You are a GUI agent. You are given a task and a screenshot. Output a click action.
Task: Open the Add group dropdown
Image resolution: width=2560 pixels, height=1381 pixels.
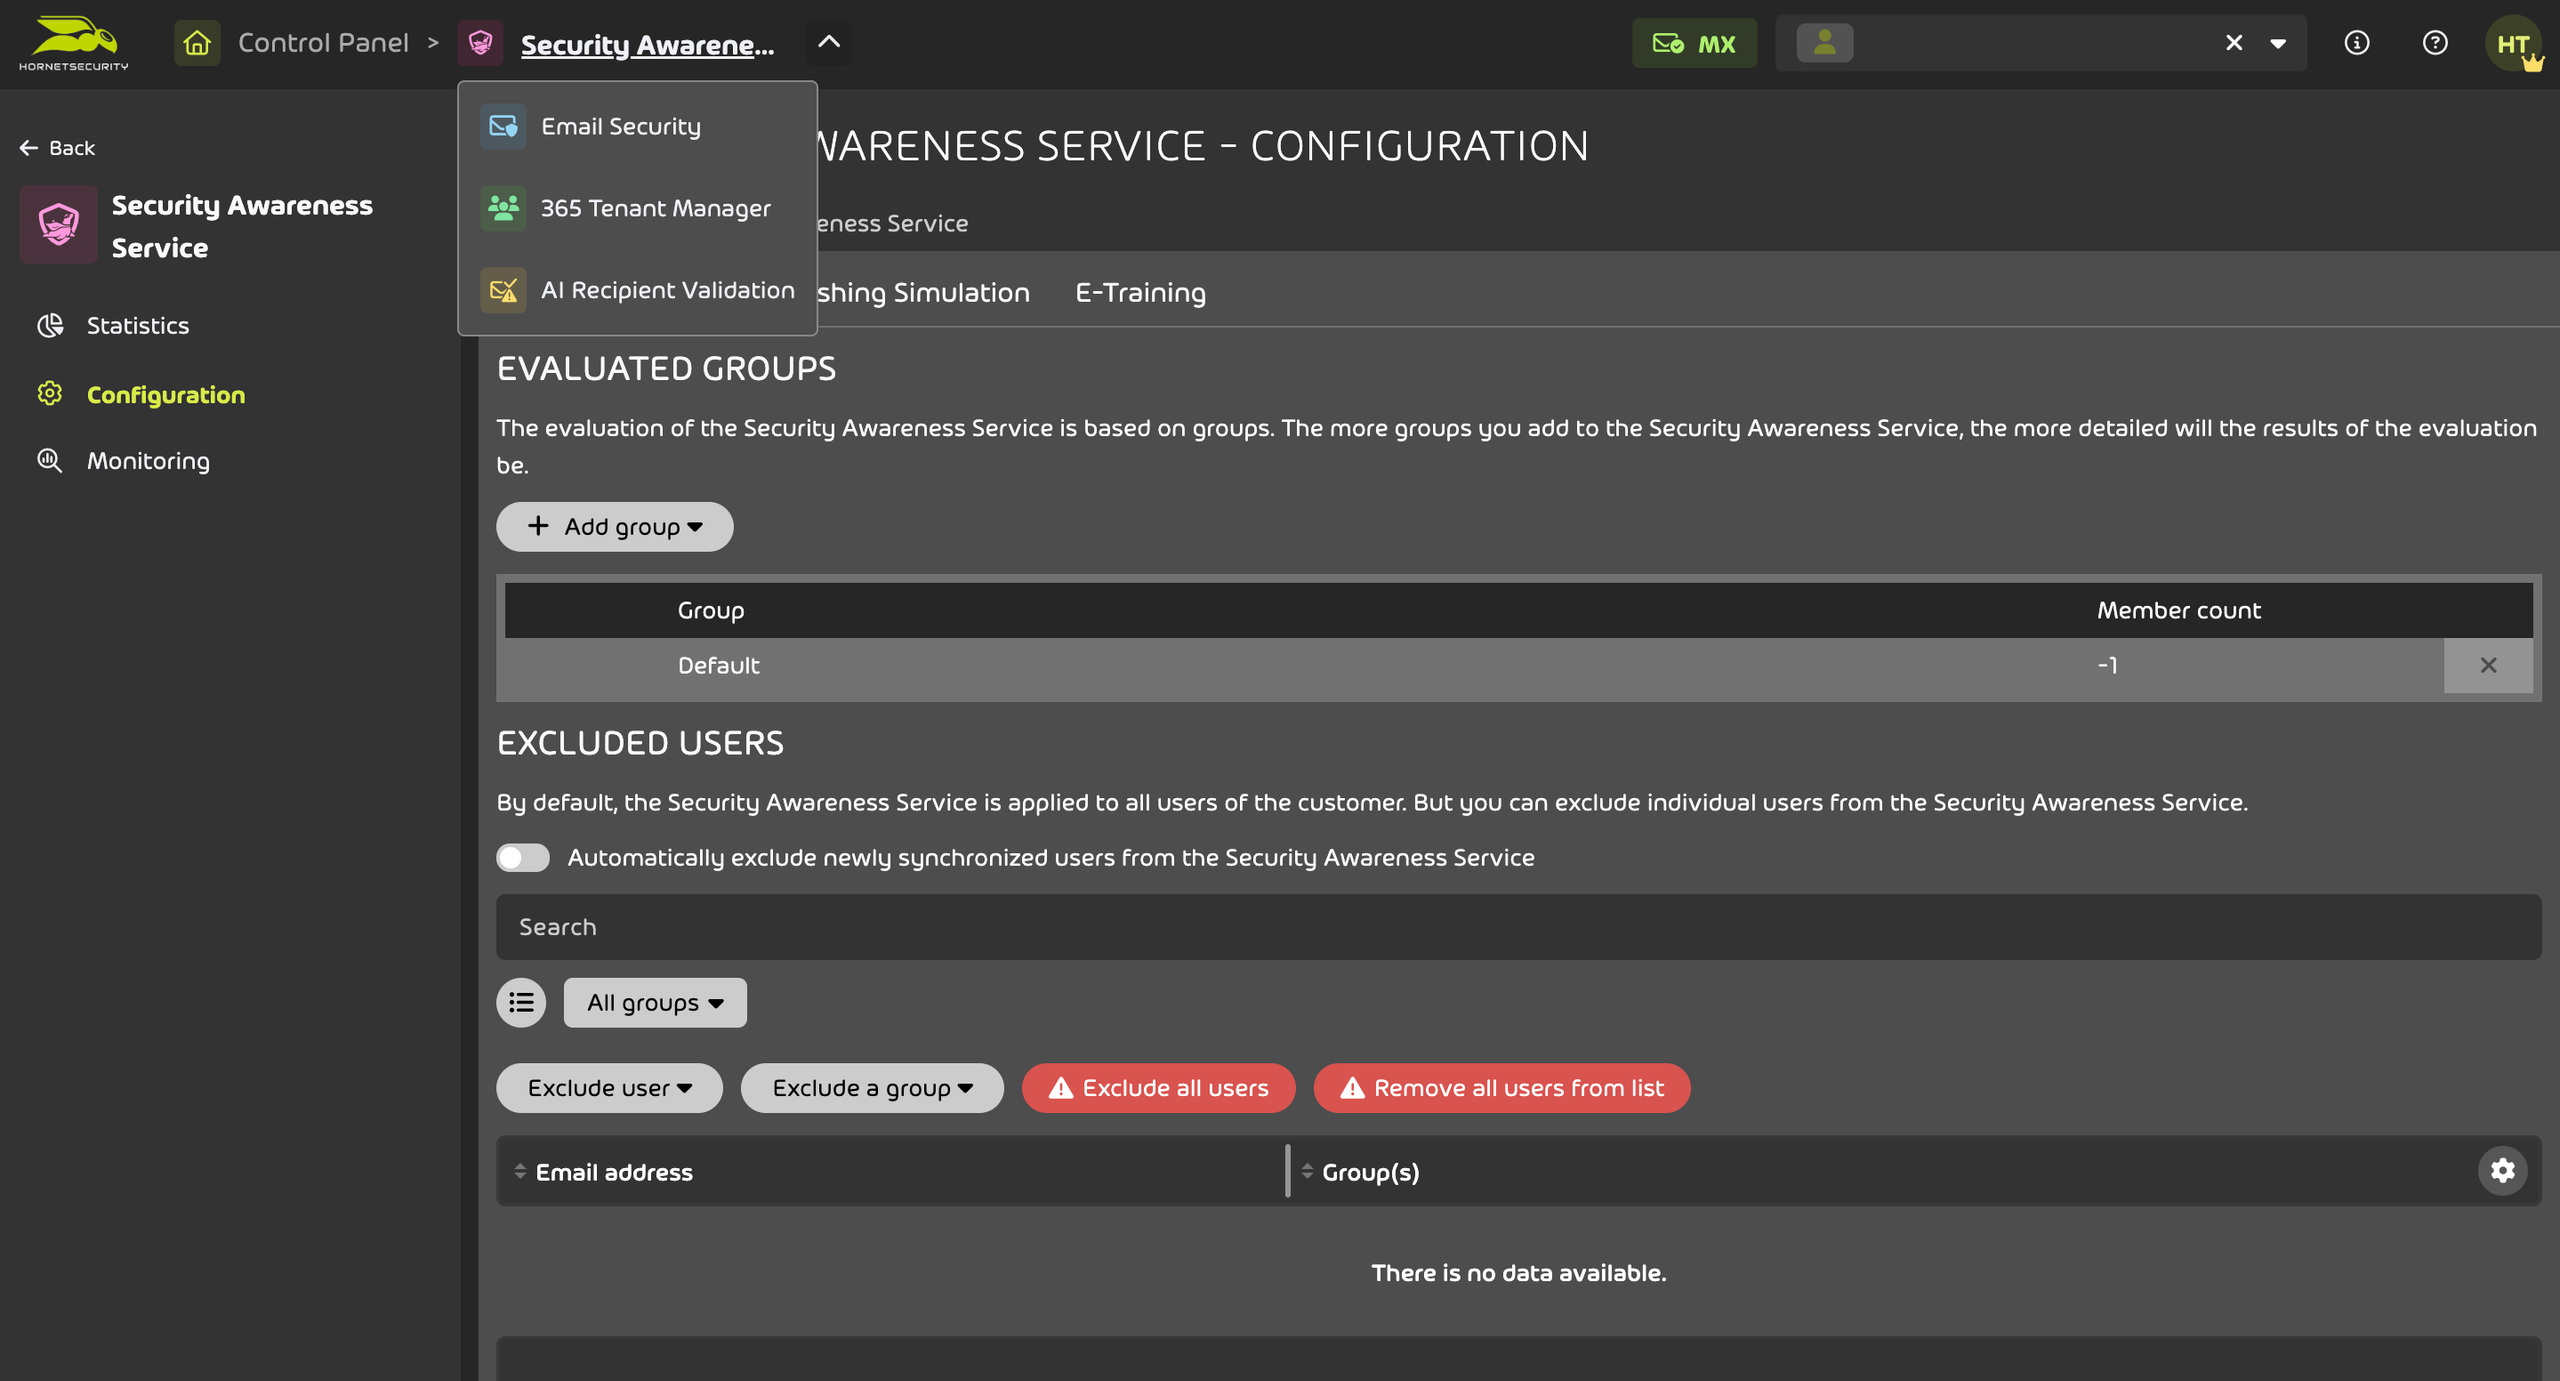(x=615, y=527)
